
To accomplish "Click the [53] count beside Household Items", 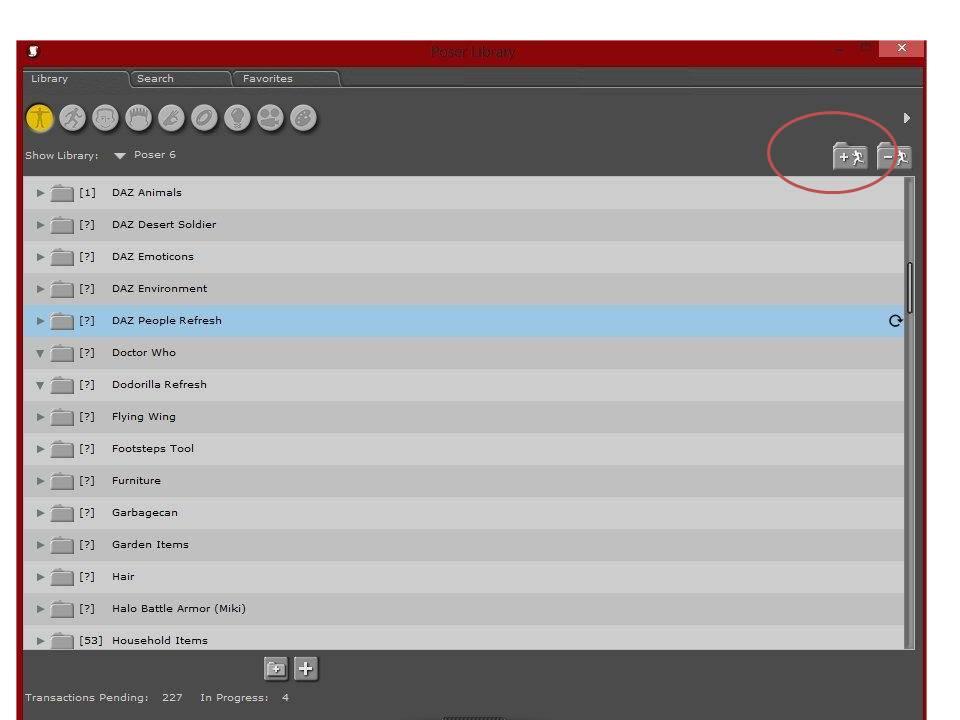I will tap(91, 640).
